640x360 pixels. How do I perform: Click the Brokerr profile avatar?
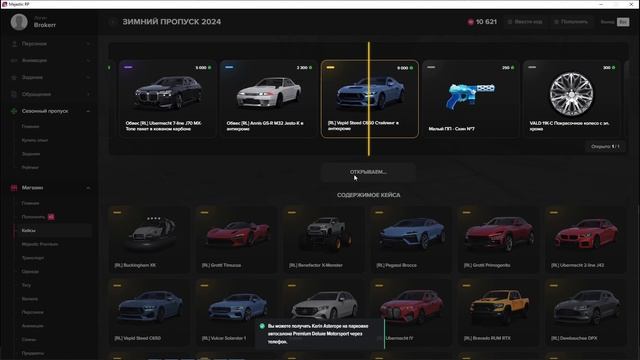[x=19, y=22]
